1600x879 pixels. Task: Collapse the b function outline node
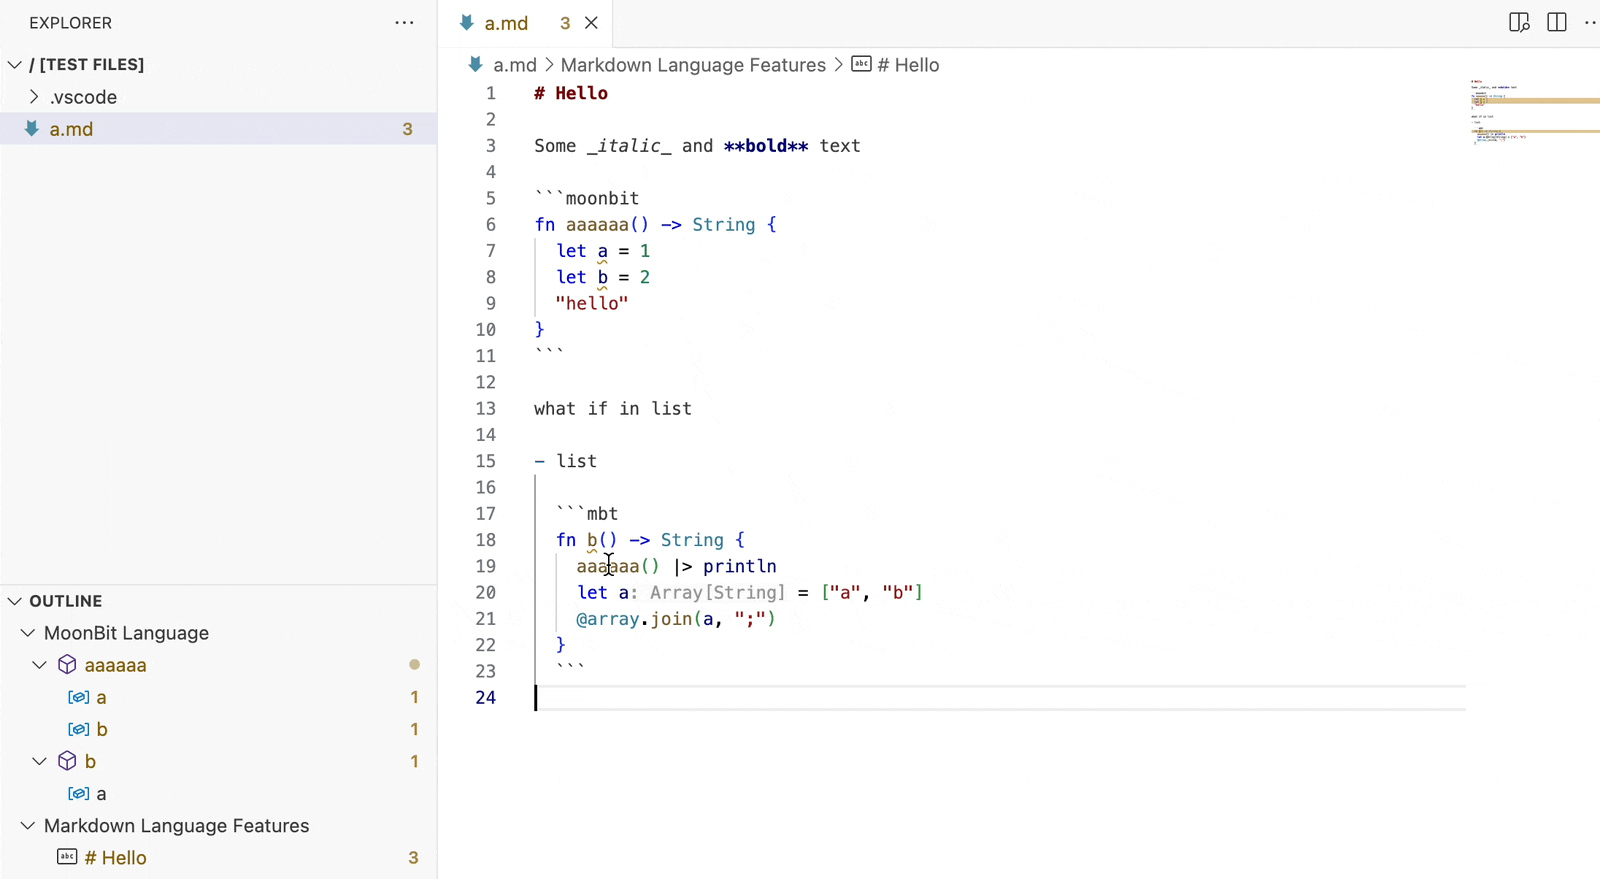pyautogui.click(x=40, y=761)
